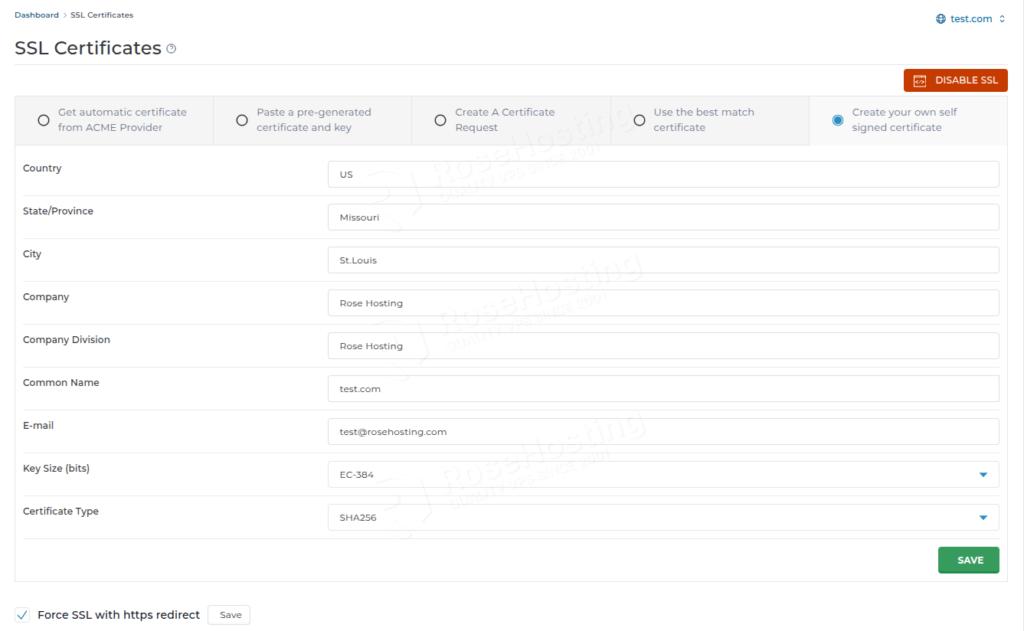Expand the Certificate Type dropdown
This screenshot has width=1024, height=631.
click(x=662, y=518)
